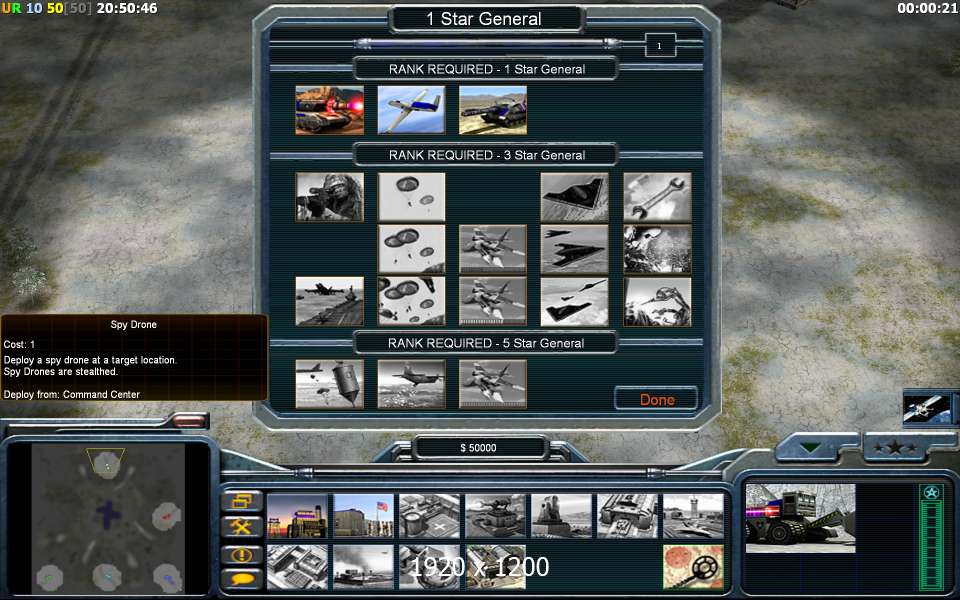This screenshot has width=960, height=600.
Task: Select the bottom paradrop icon with the most parachutes
Action: (x=411, y=301)
